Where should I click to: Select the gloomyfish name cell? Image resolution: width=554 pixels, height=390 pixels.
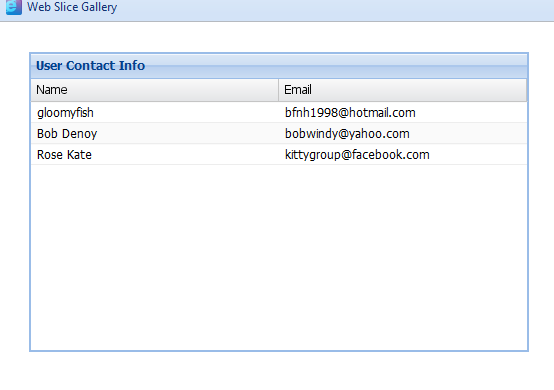(155, 113)
